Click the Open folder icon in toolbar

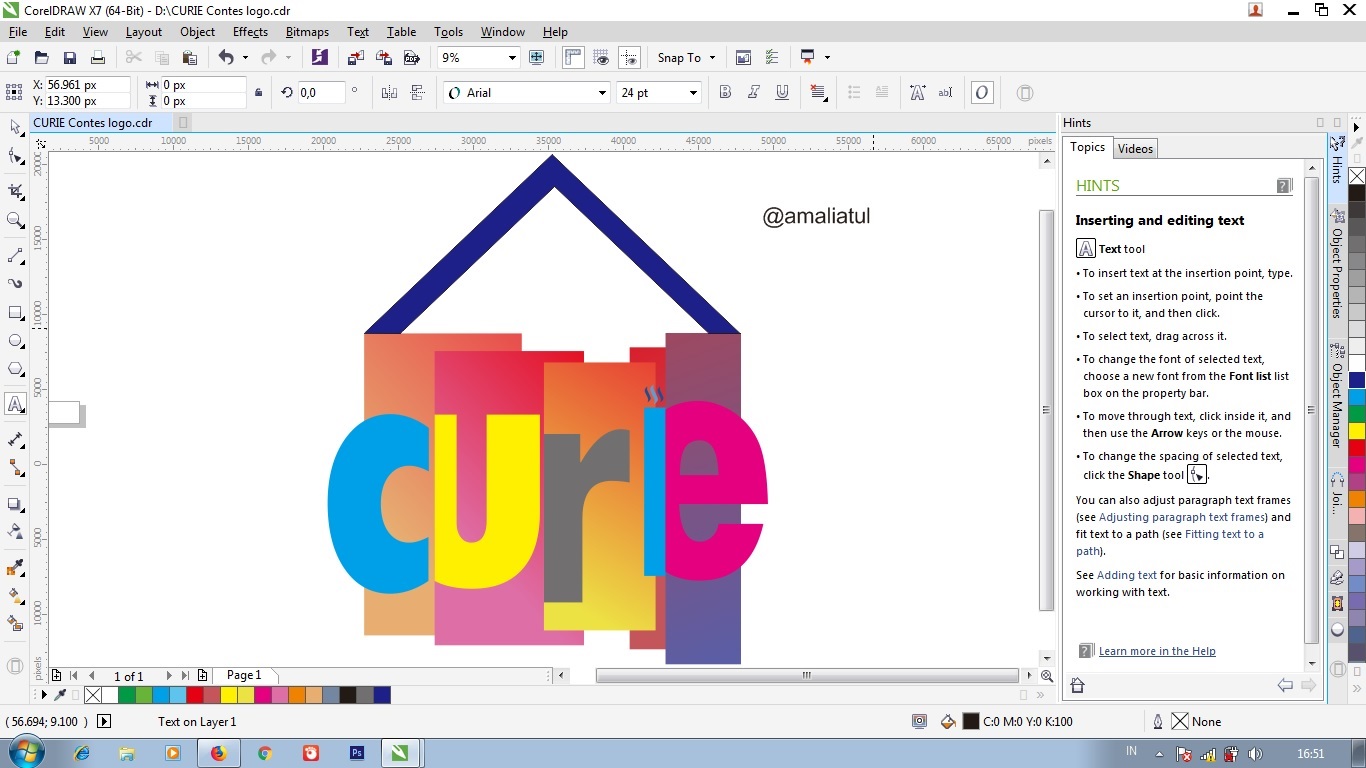[41, 58]
